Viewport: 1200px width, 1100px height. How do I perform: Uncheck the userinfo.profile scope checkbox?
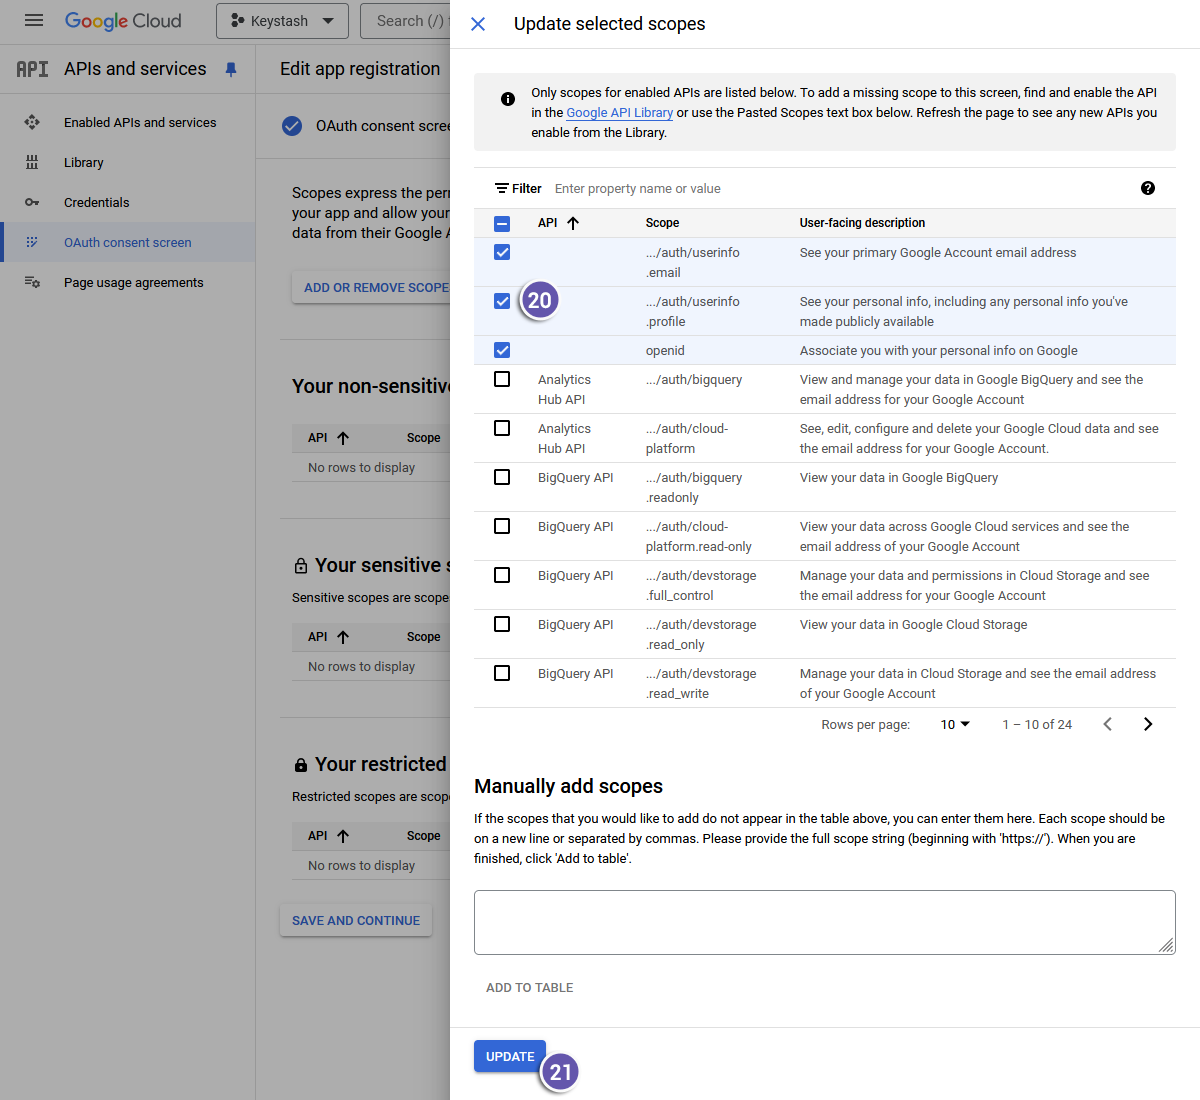click(502, 301)
